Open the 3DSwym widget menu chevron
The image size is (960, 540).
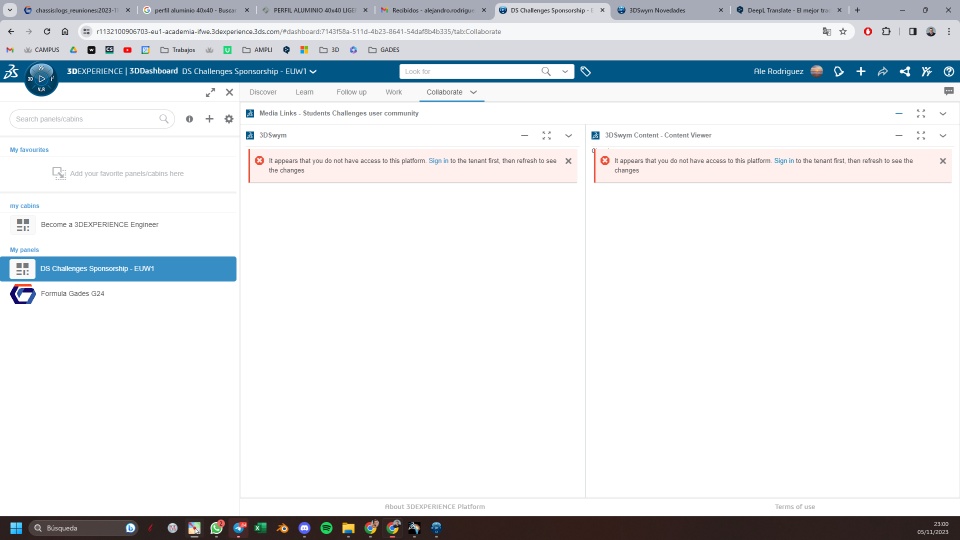(569, 135)
